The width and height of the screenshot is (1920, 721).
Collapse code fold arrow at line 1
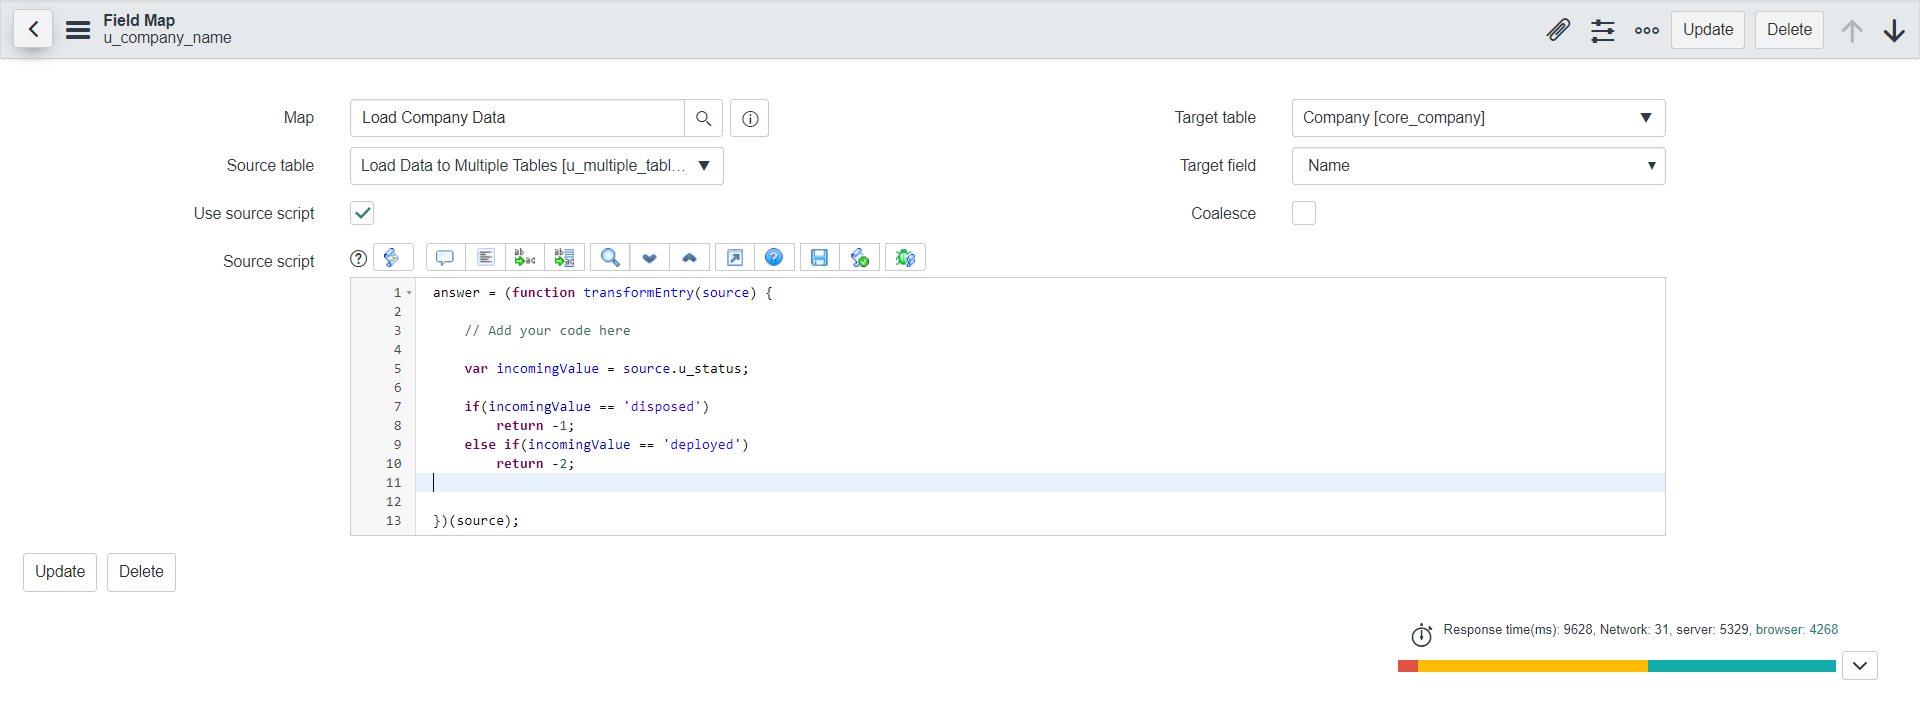click(x=409, y=293)
